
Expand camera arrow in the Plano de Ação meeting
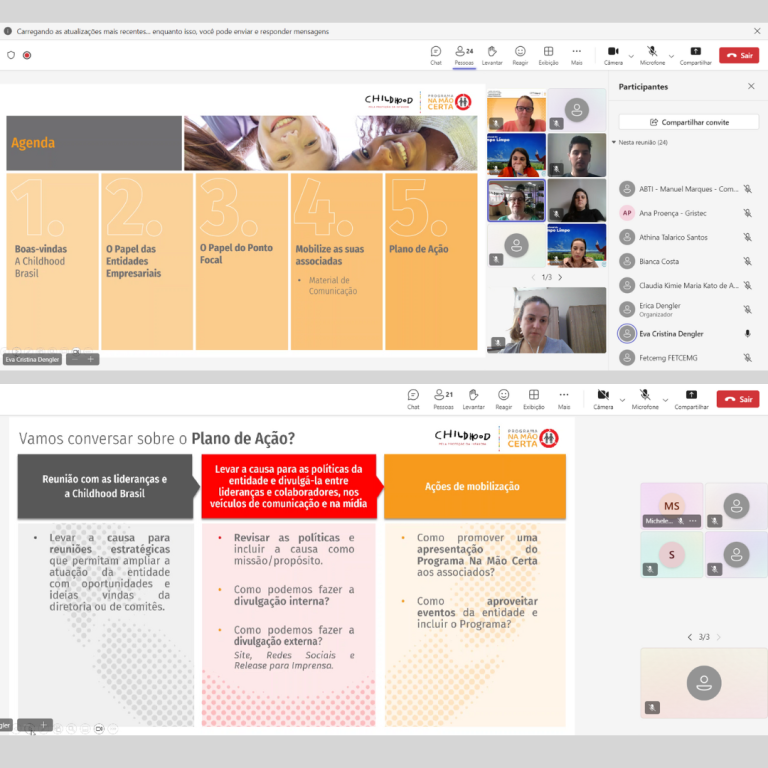pyautogui.click(x=623, y=400)
